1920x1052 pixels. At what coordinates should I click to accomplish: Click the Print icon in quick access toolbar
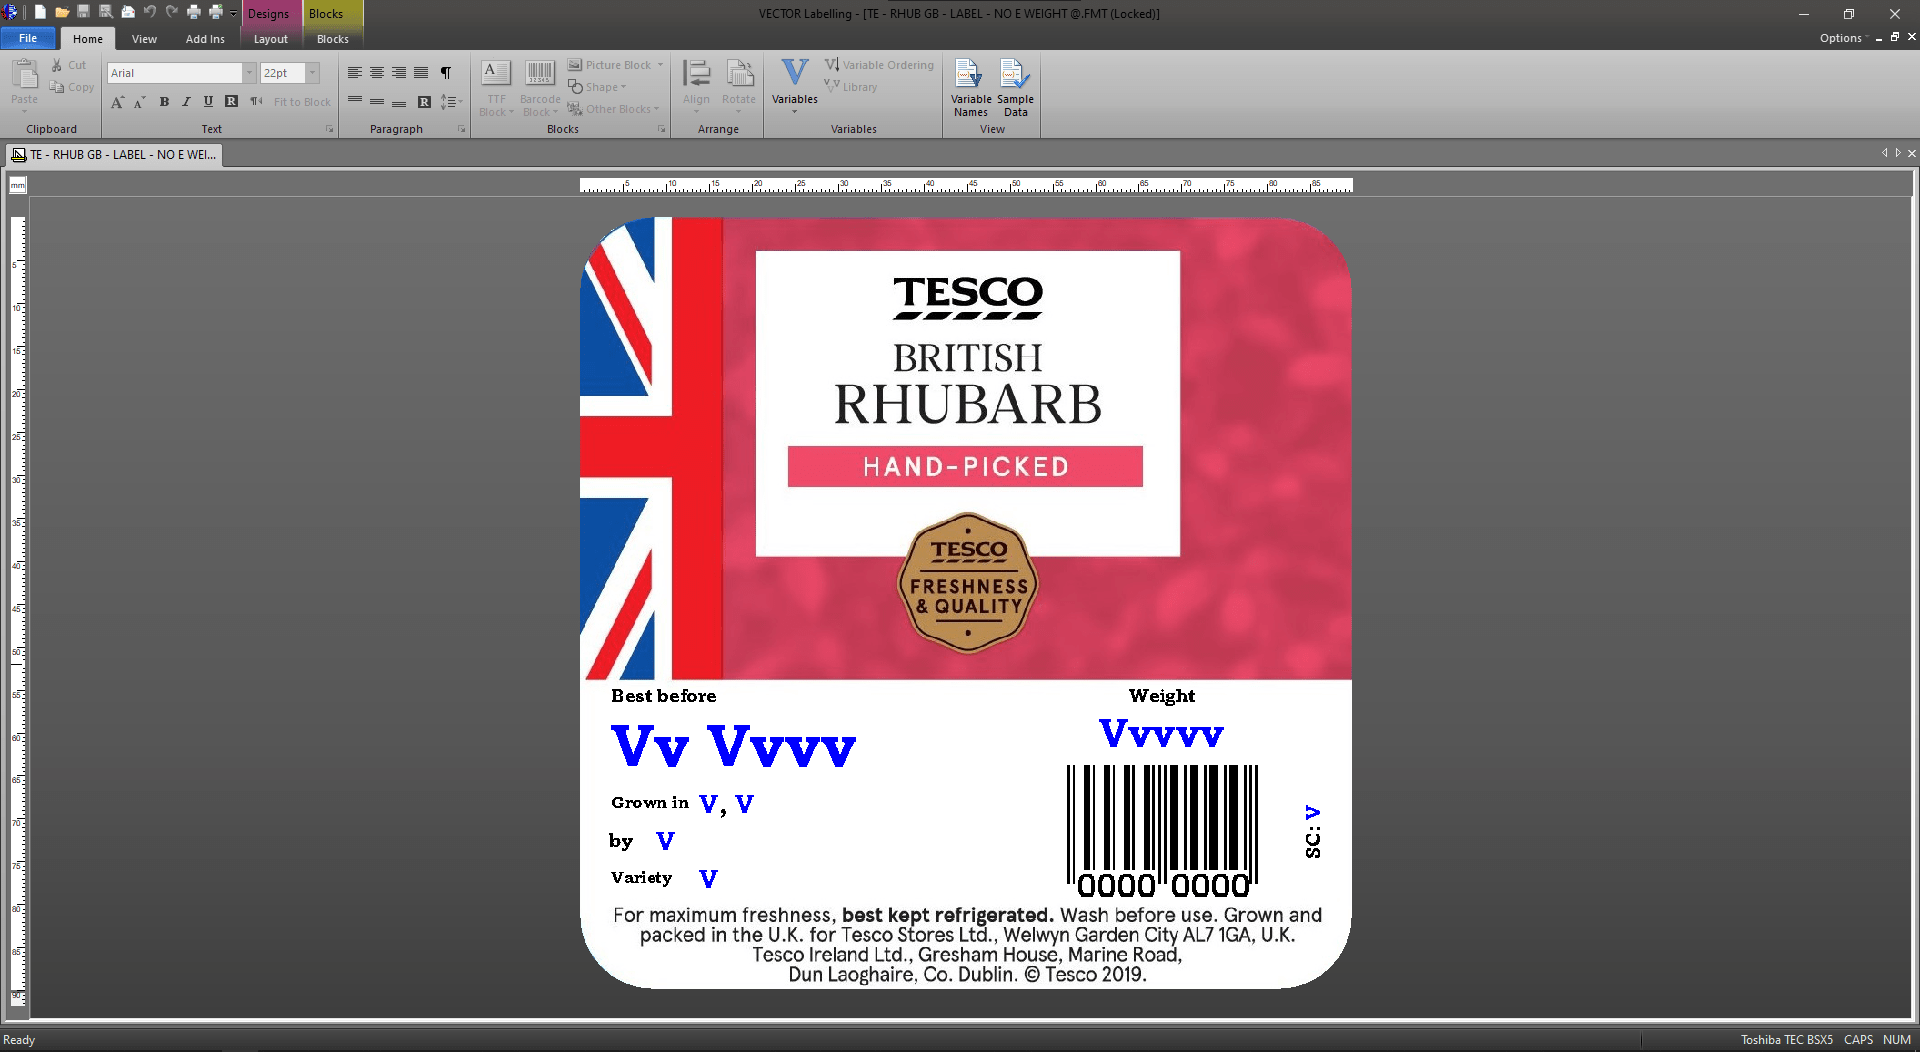(x=194, y=13)
